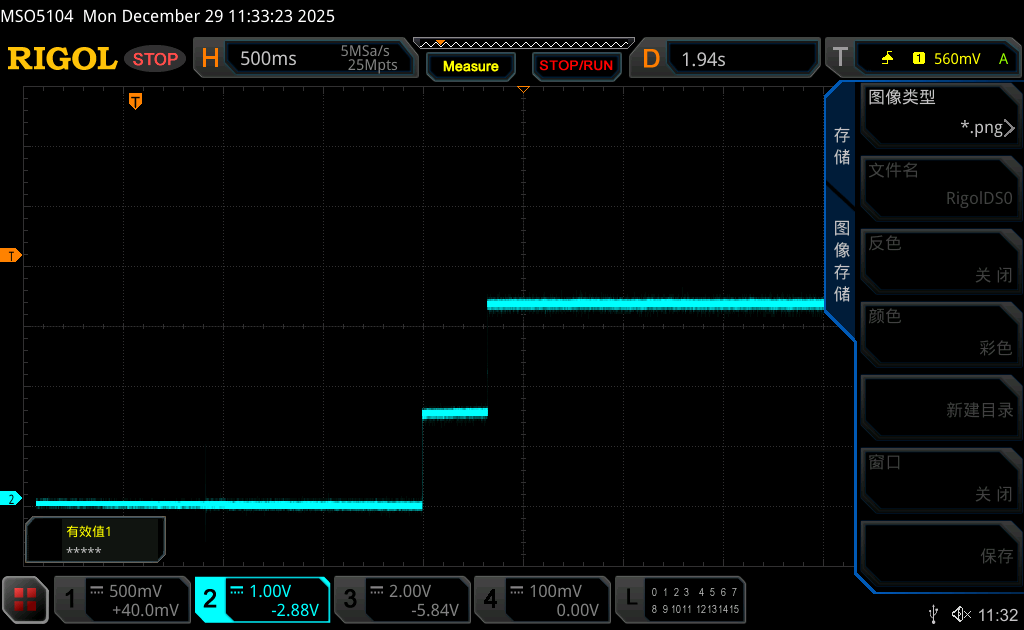Toggle channel 3 2.00V display
This screenshot has width=1024, height=630.
pos(402,600)
